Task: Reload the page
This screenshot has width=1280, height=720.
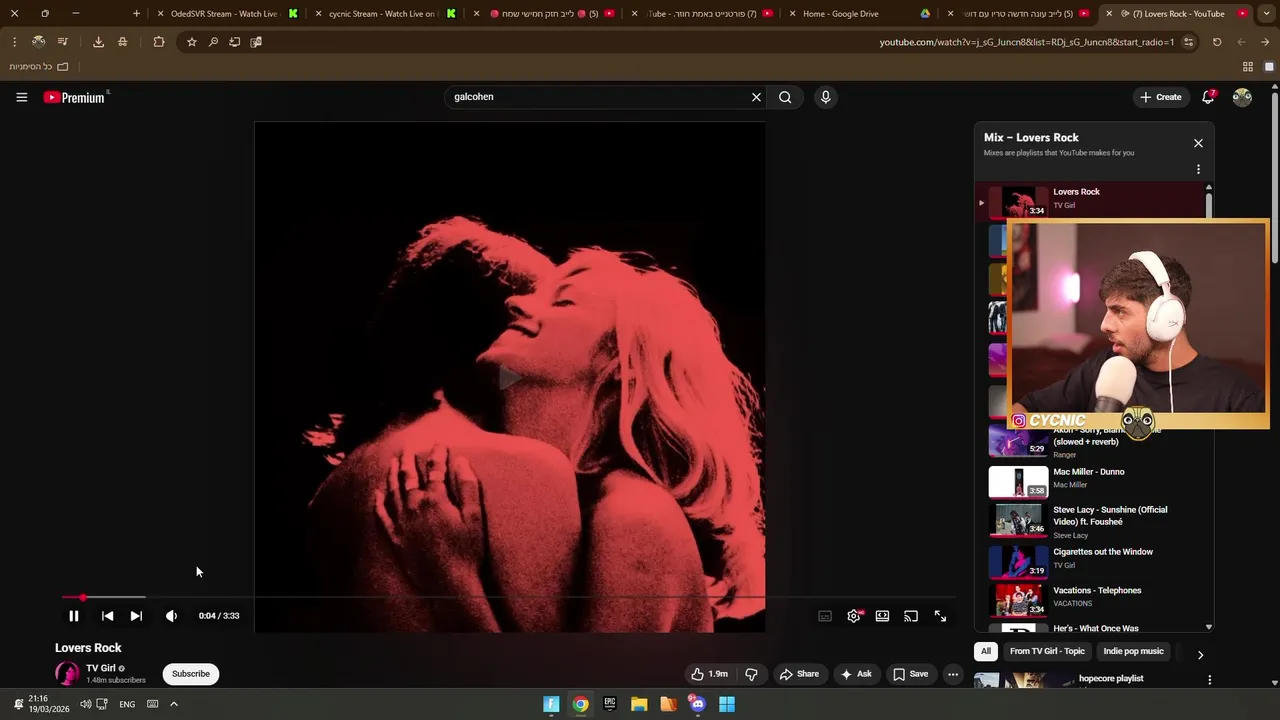Action: [x=1217, y=42]
